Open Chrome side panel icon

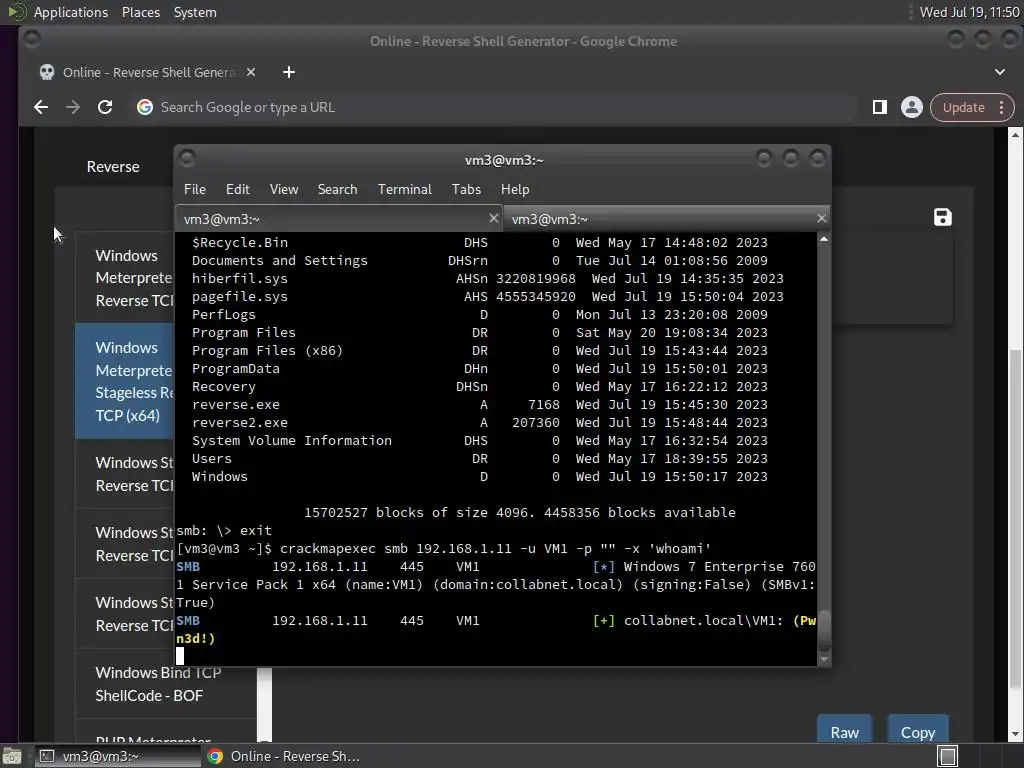(x=880, y=107)
